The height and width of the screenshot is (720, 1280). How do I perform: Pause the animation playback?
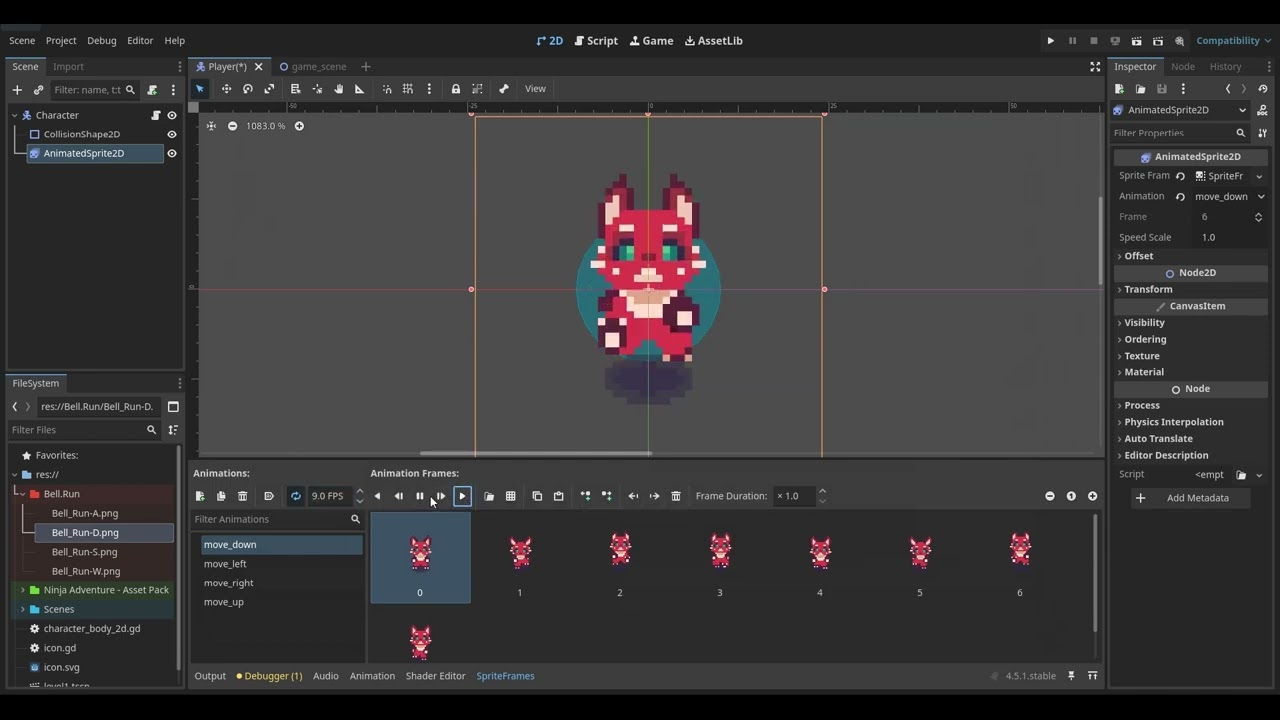point(420,496)
